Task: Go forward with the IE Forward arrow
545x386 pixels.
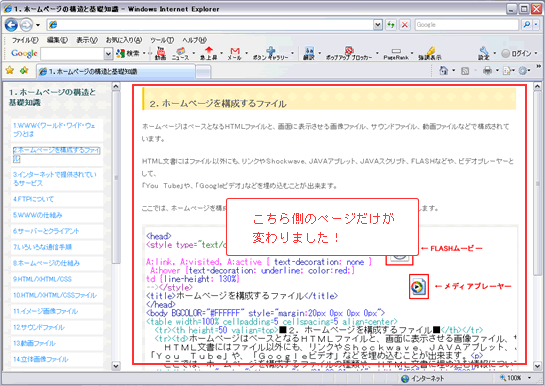Action: tap(26, 25)
